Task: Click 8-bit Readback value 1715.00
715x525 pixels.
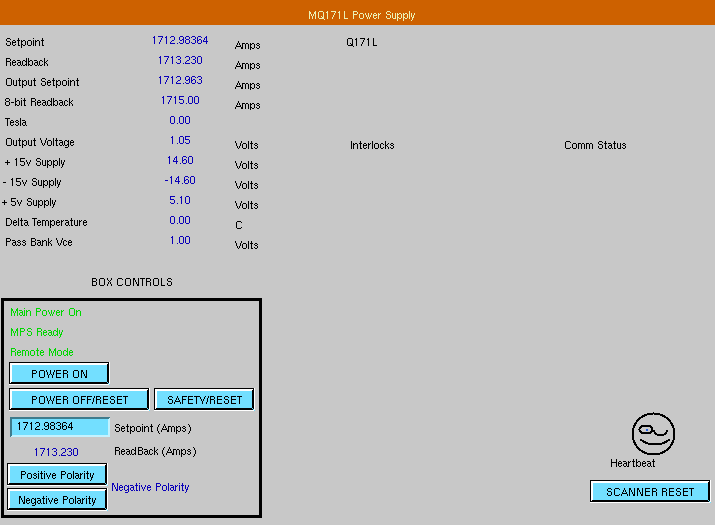Action: [180, 100]
